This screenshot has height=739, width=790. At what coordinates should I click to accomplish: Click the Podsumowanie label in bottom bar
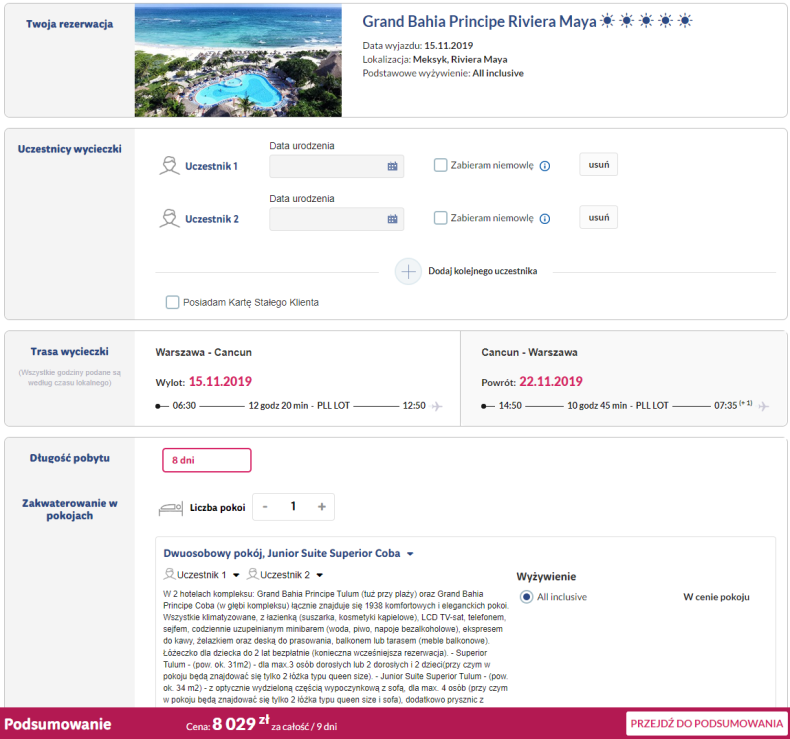point(58,724)
